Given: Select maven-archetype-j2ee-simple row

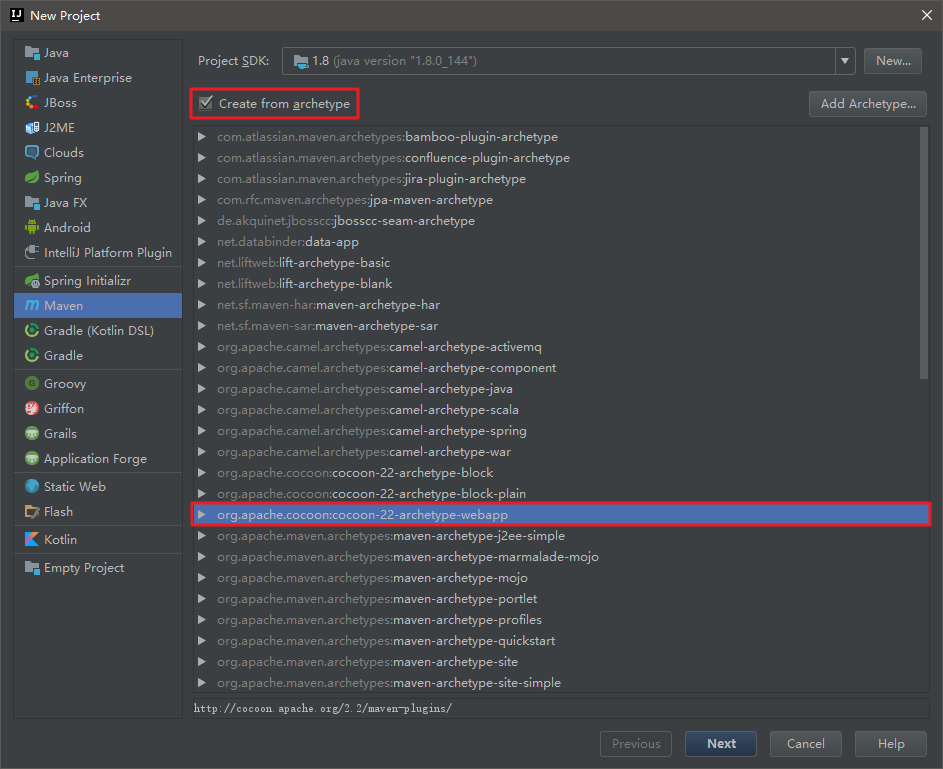Looking at the screenshot, I should pos(561,536).
